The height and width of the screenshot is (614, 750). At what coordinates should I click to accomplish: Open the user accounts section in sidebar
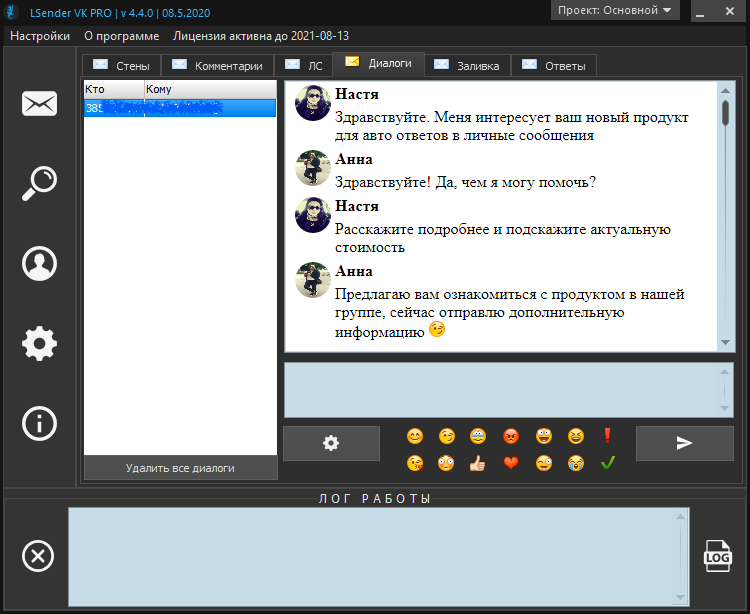39,263
